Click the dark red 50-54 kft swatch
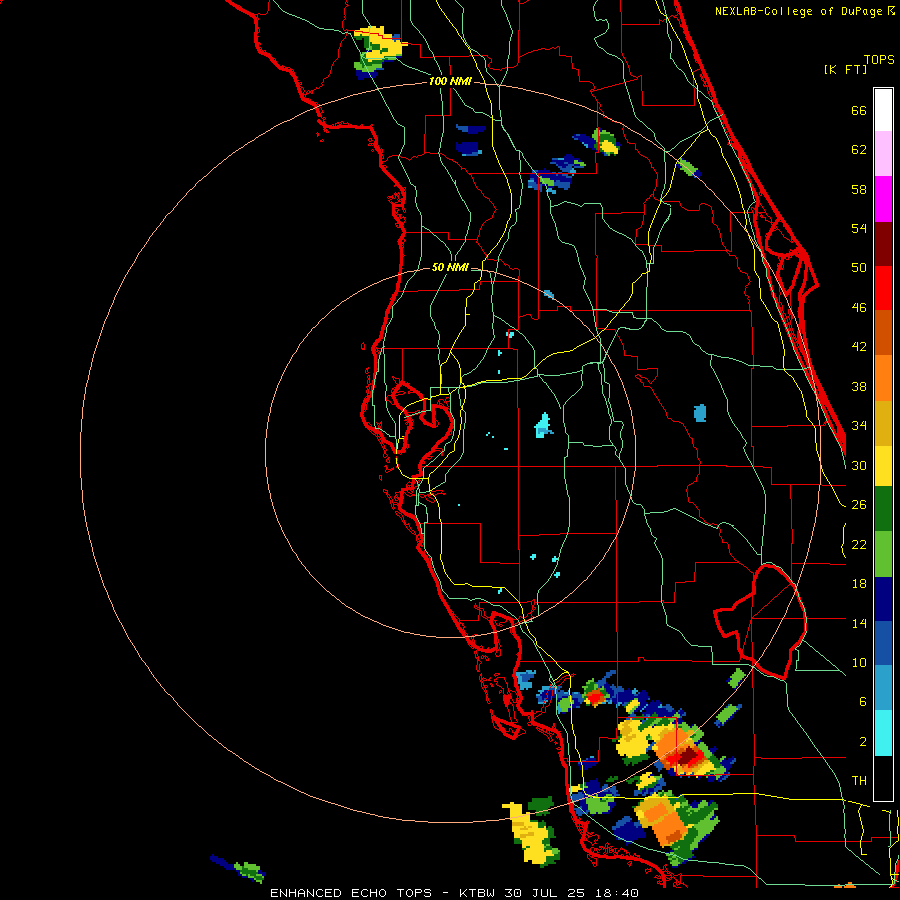This screenshot has width=900, height=900. pyautogui.click(x=883, y=244)
